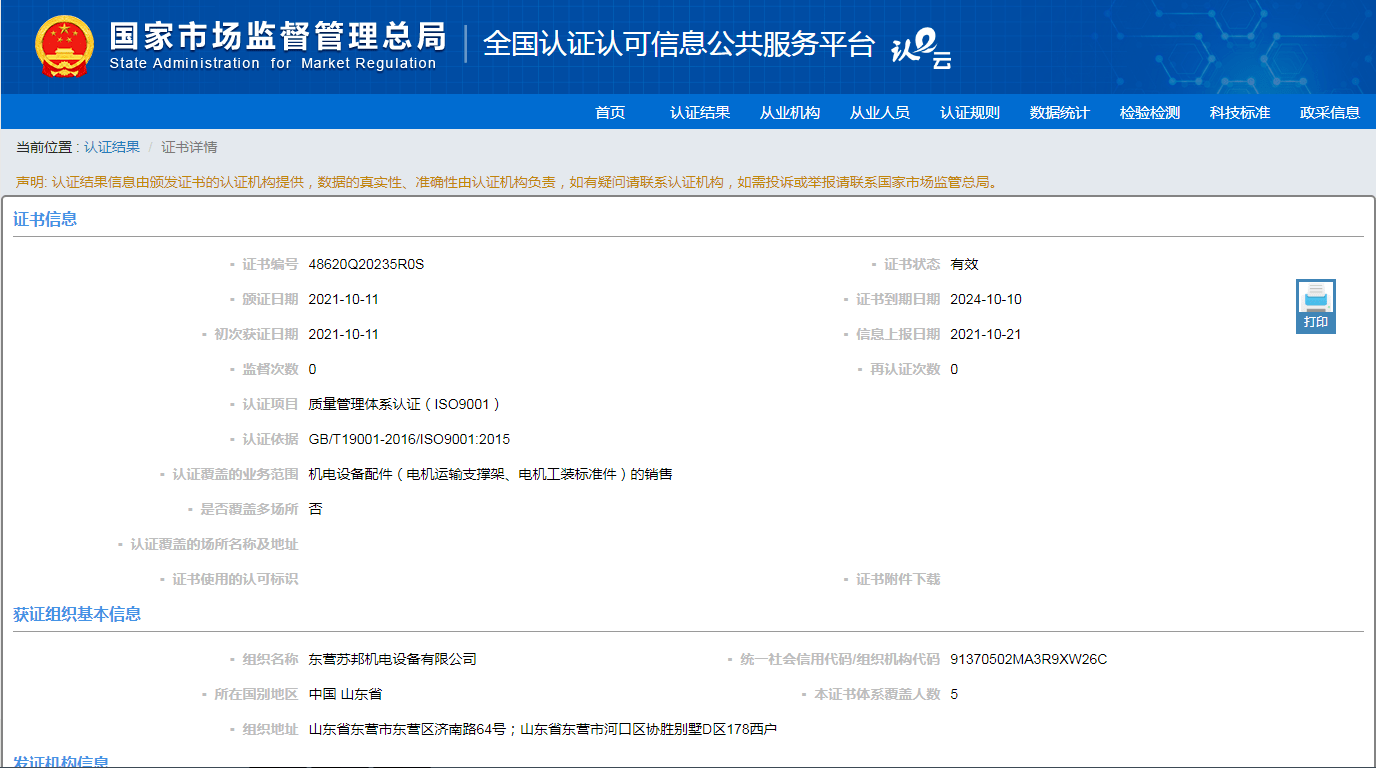The height and width of the screenshot is (768, 1376).
Task: Open the 认证结果 navigation menu
Action: [700, 113]
